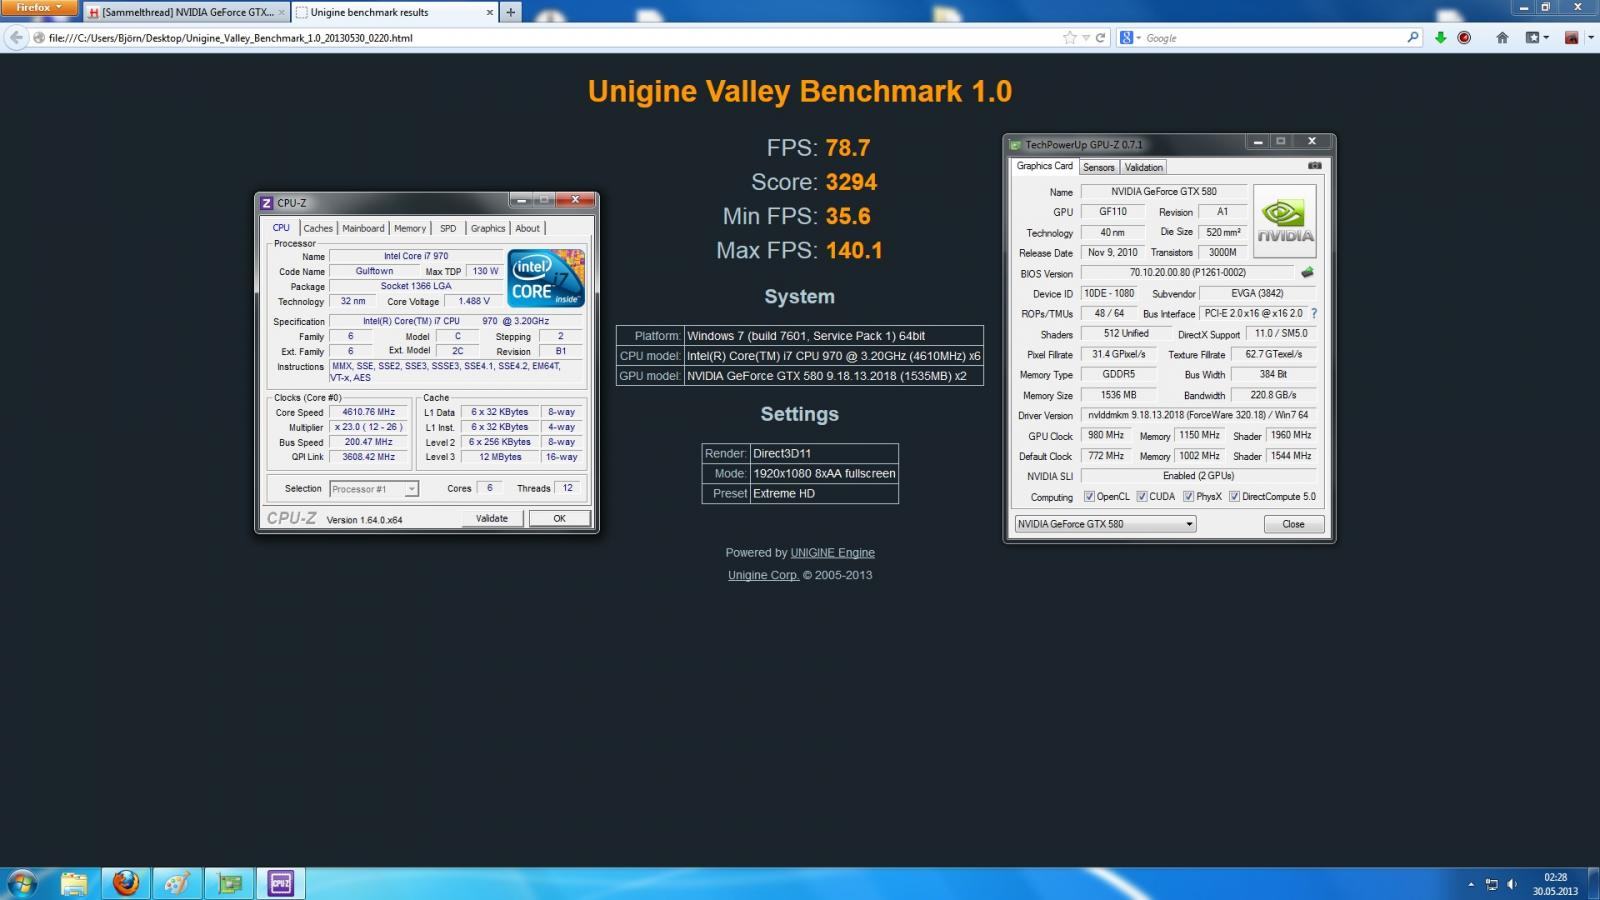Screen dimensions: 1600x900
Task: Switch to Firefox in the taskbar
Action: pos(126,883)
